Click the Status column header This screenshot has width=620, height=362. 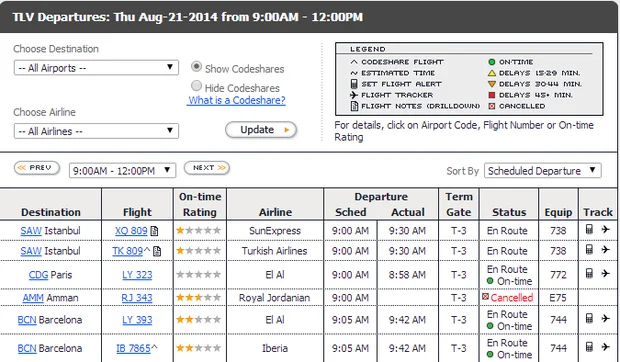509,212
